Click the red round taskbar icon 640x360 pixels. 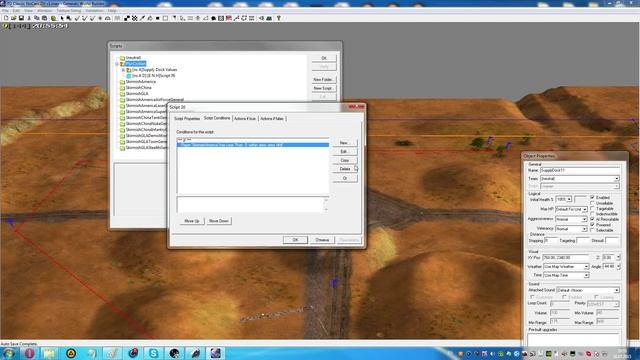tap(29, 353)
